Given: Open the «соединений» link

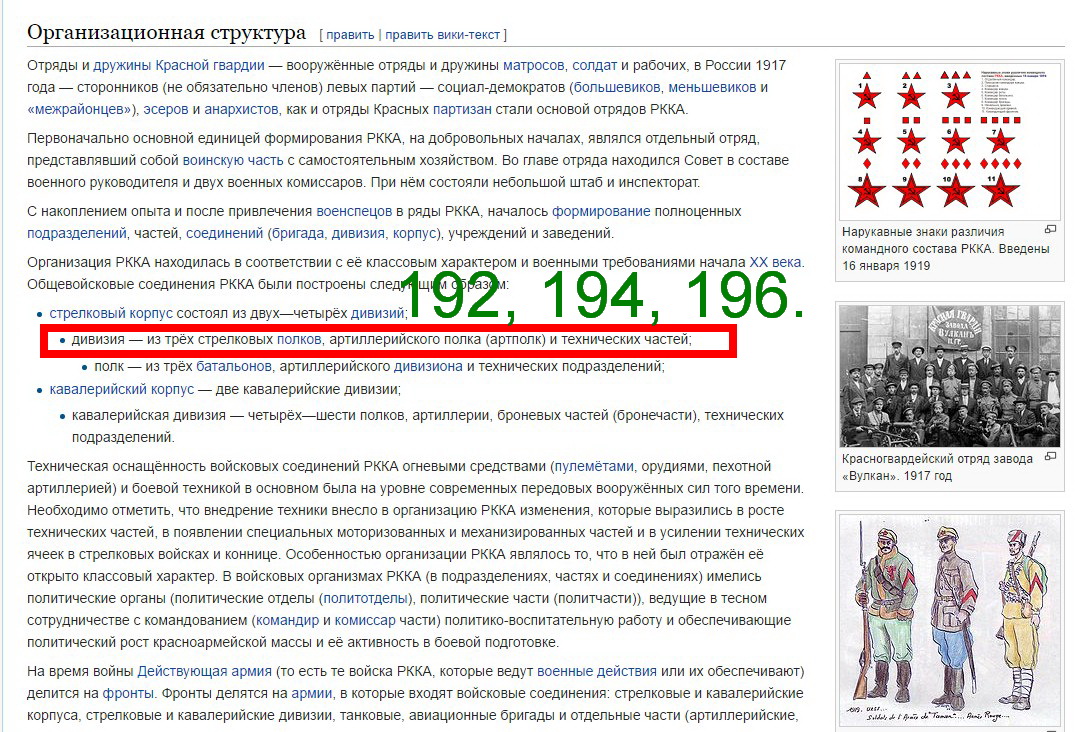Looking at the screenshot, I should 224,233.
